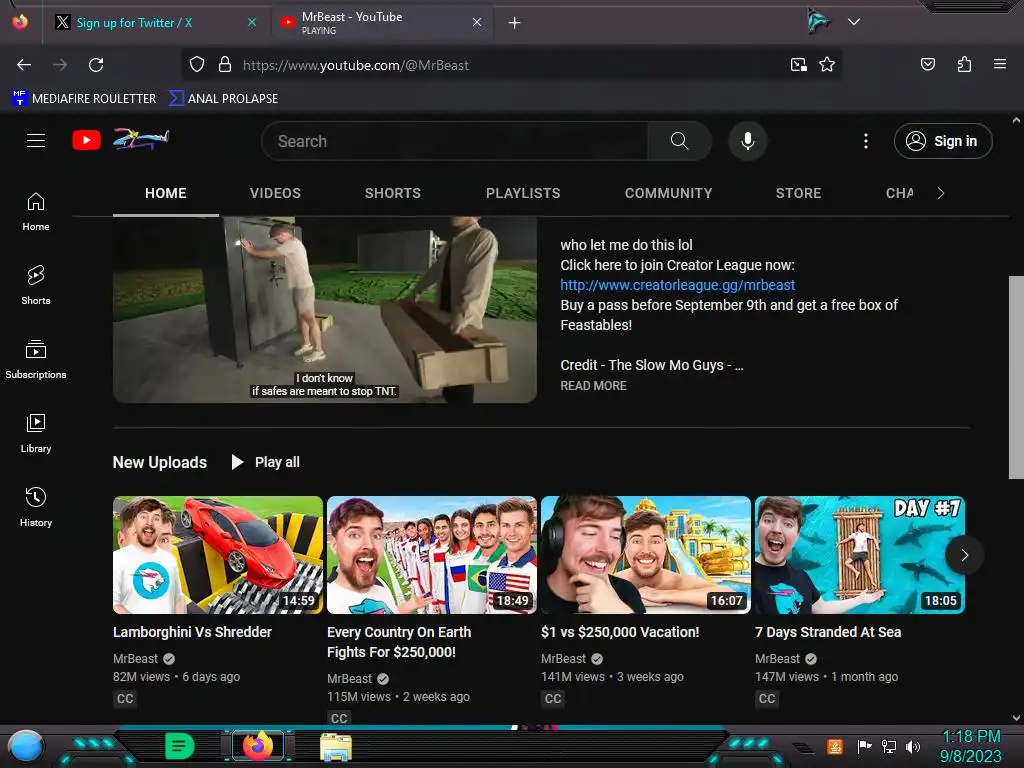Image resolution: width=1024 pixels, height=768 pixels.
Task: Switch to the VIDEOS channel tab
Action: click(275, 193)
